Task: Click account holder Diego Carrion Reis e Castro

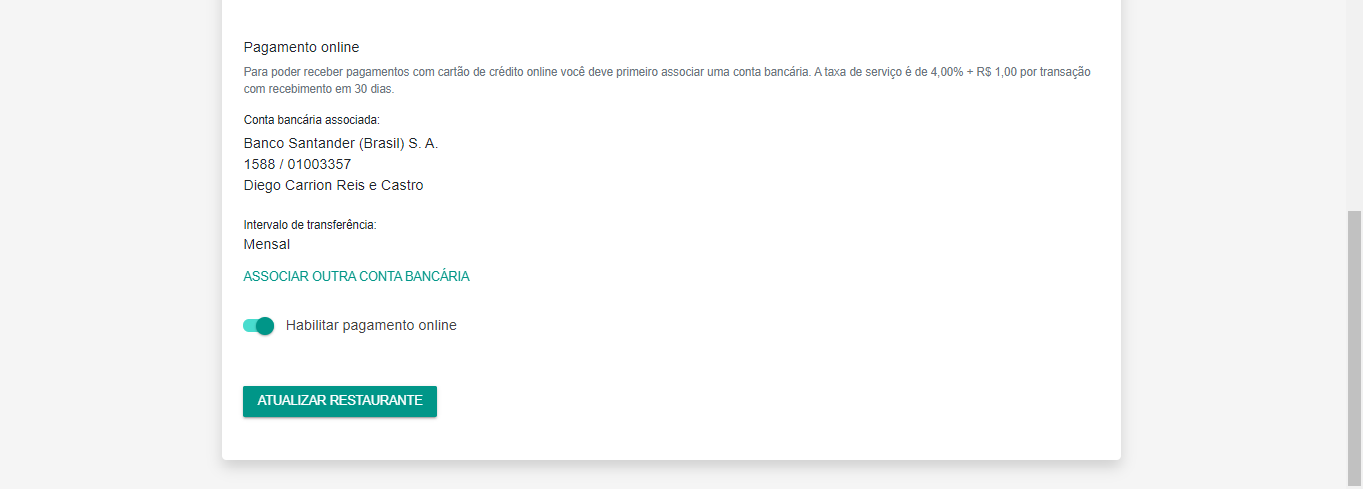Action: pyautogui.click(x=333, y=185)
